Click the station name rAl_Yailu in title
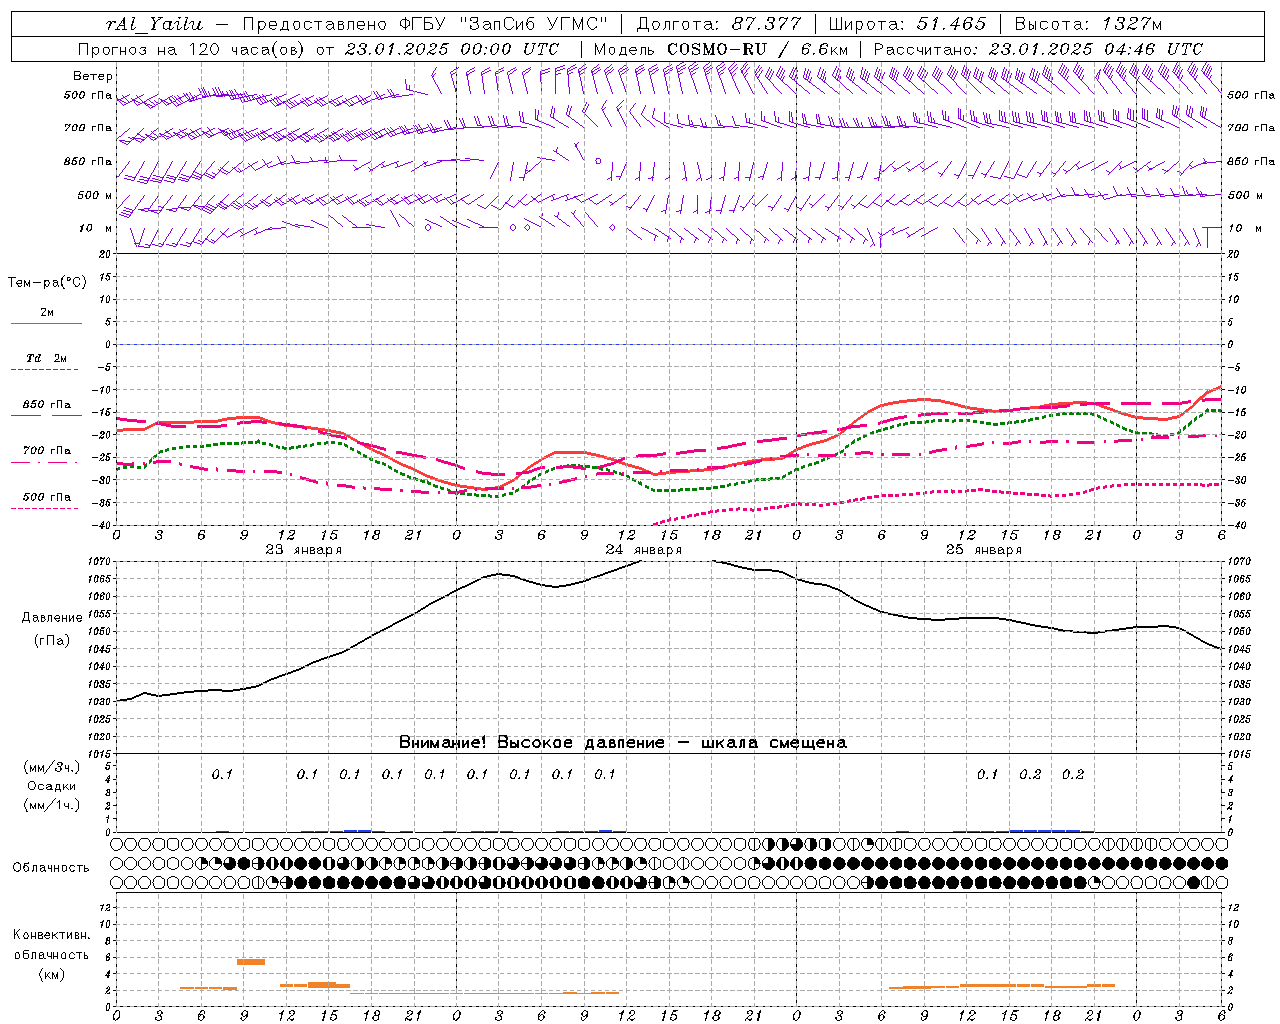 pyautogui.click(x=154, y=24)
